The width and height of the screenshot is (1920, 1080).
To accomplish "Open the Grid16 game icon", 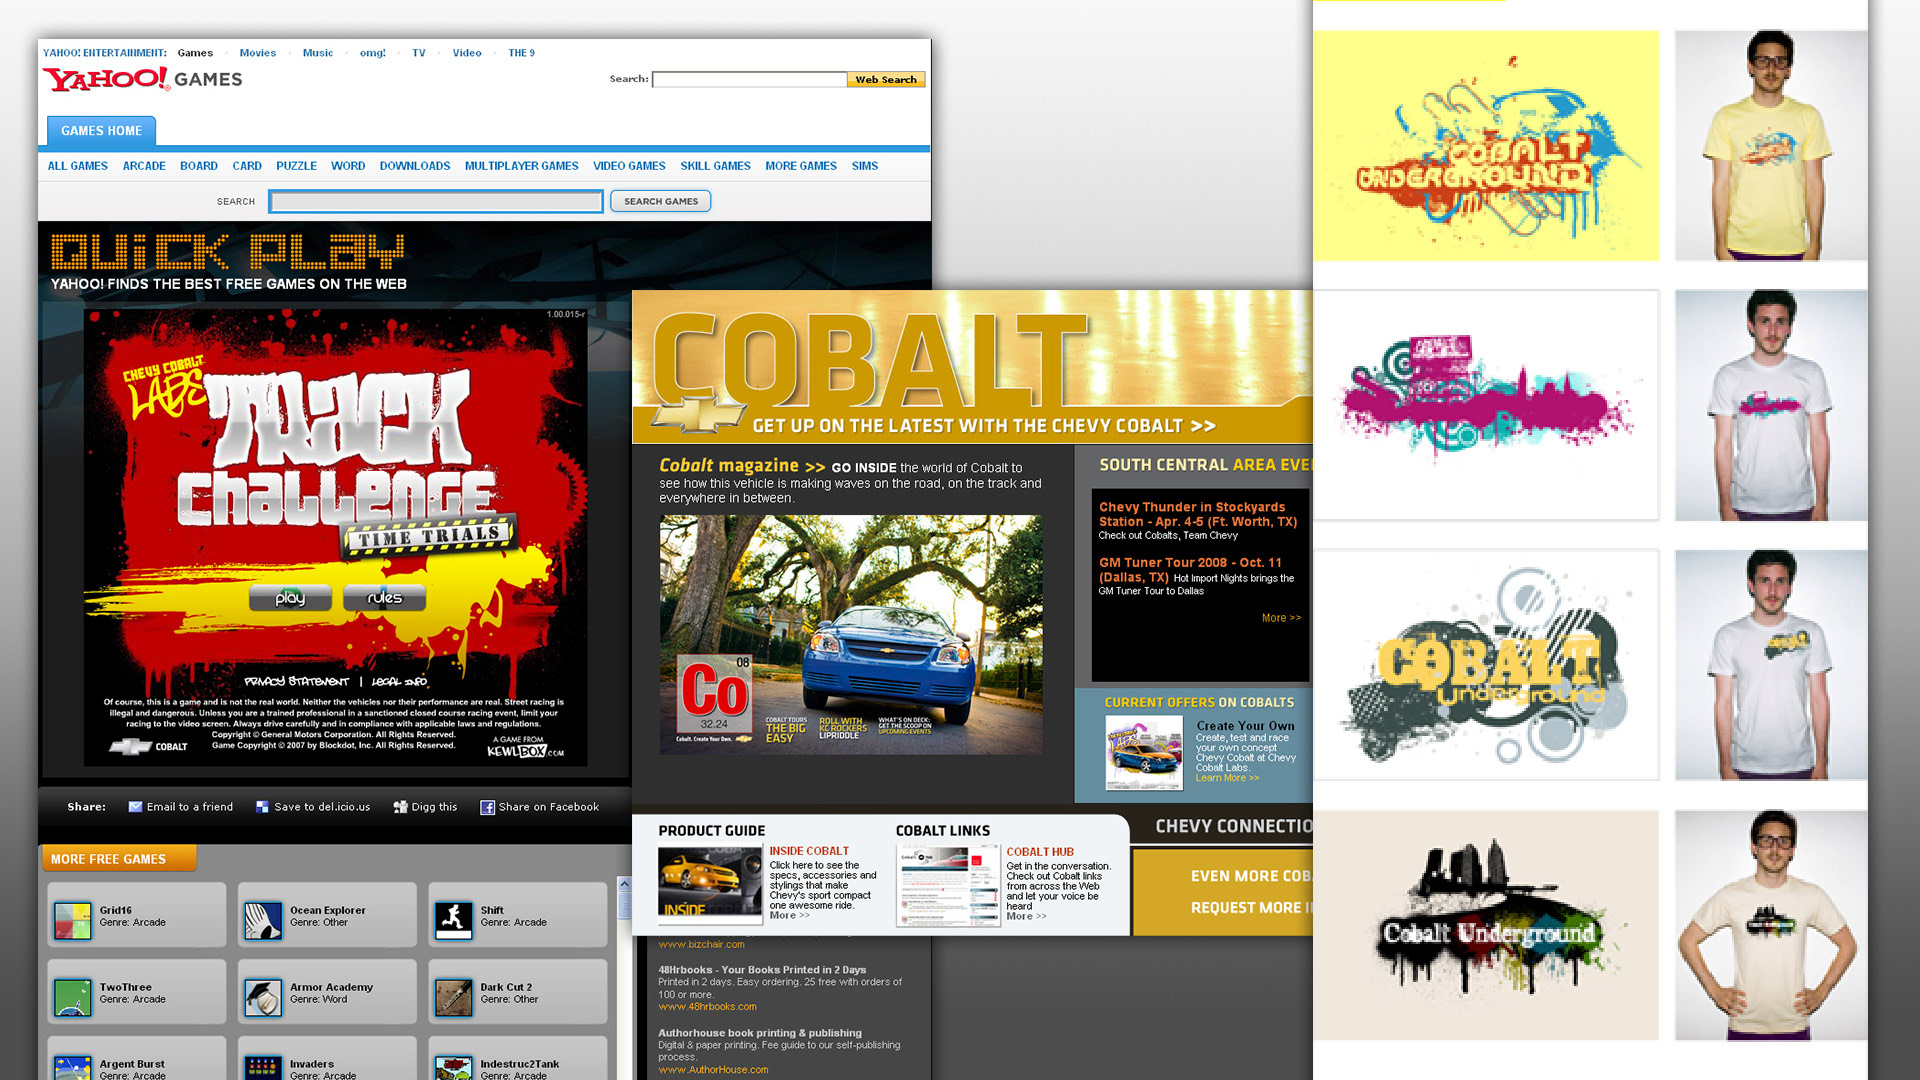I will [73, 920].
